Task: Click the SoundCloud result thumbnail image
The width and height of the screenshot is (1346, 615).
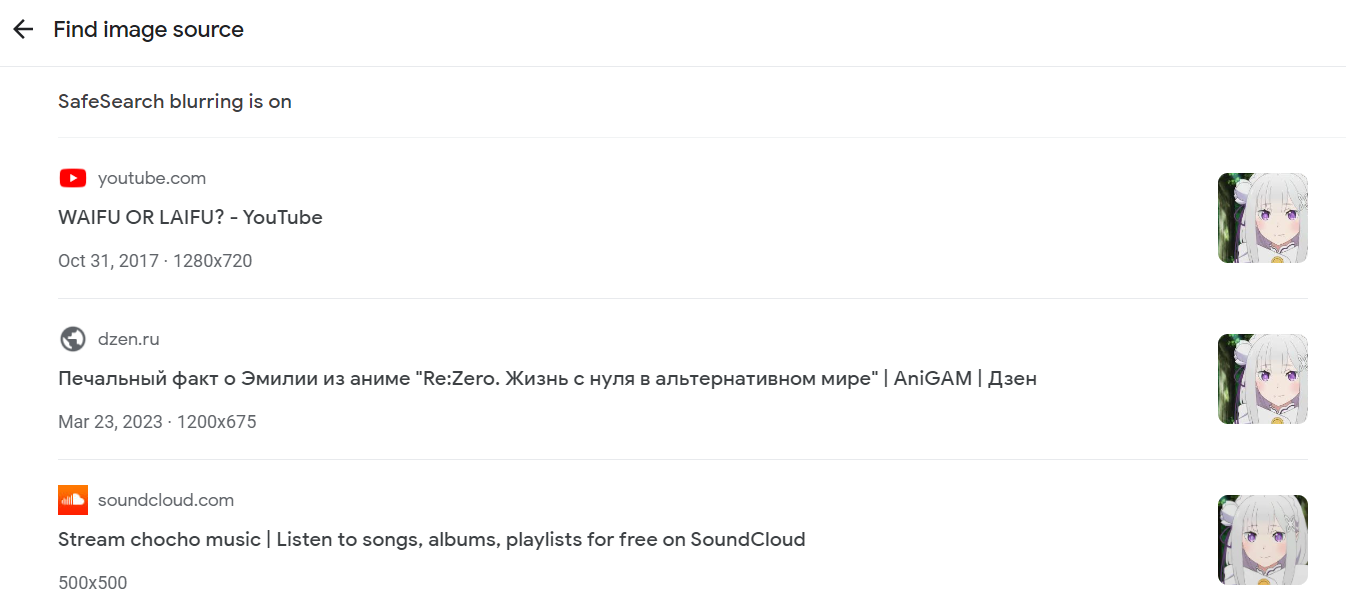Action: coord(1262,539)
